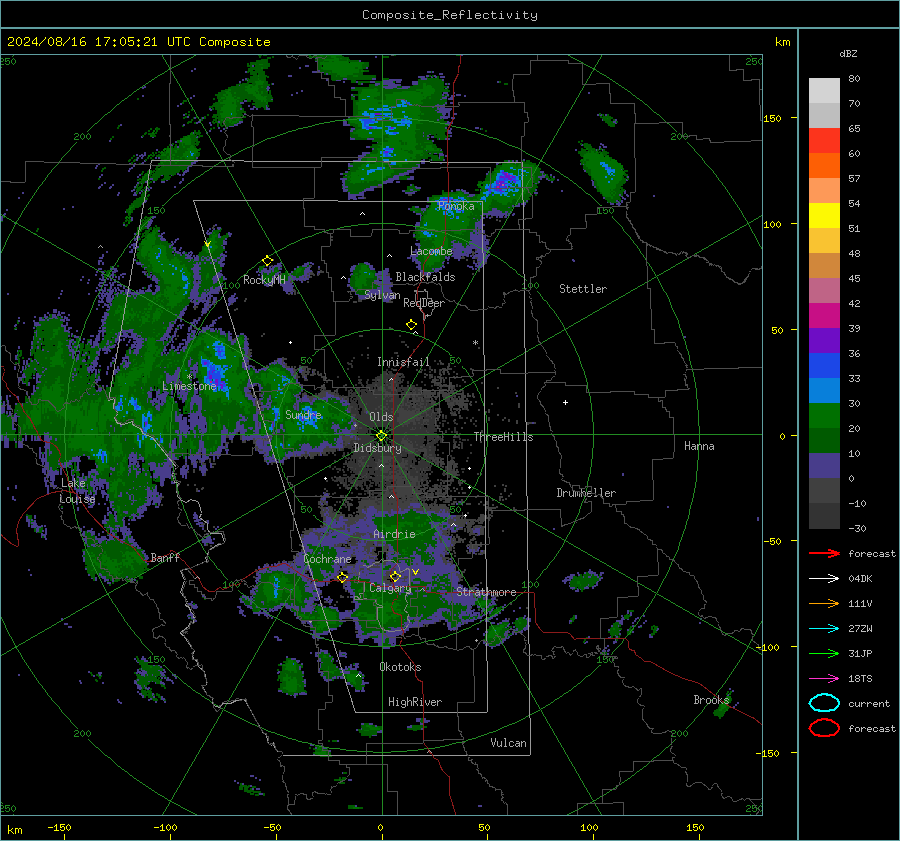Click the RedDeer label

coord(424,303)
